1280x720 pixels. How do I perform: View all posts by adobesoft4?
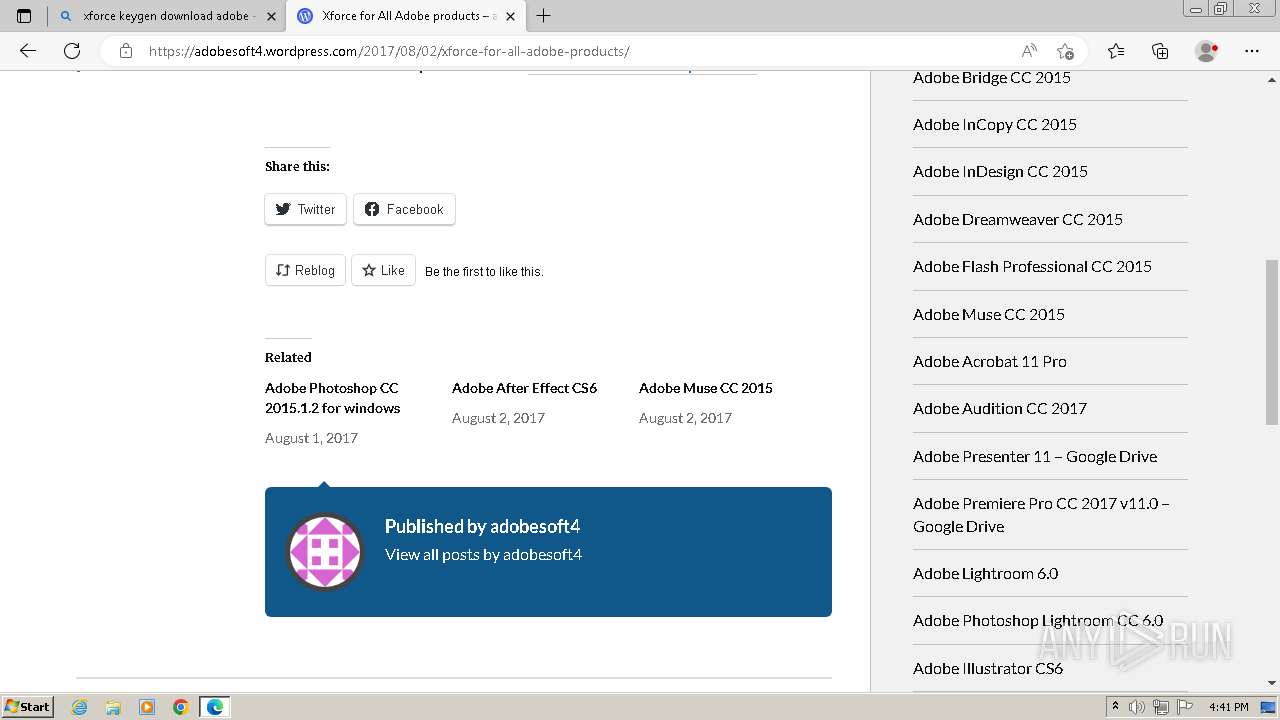pos(483,554)
